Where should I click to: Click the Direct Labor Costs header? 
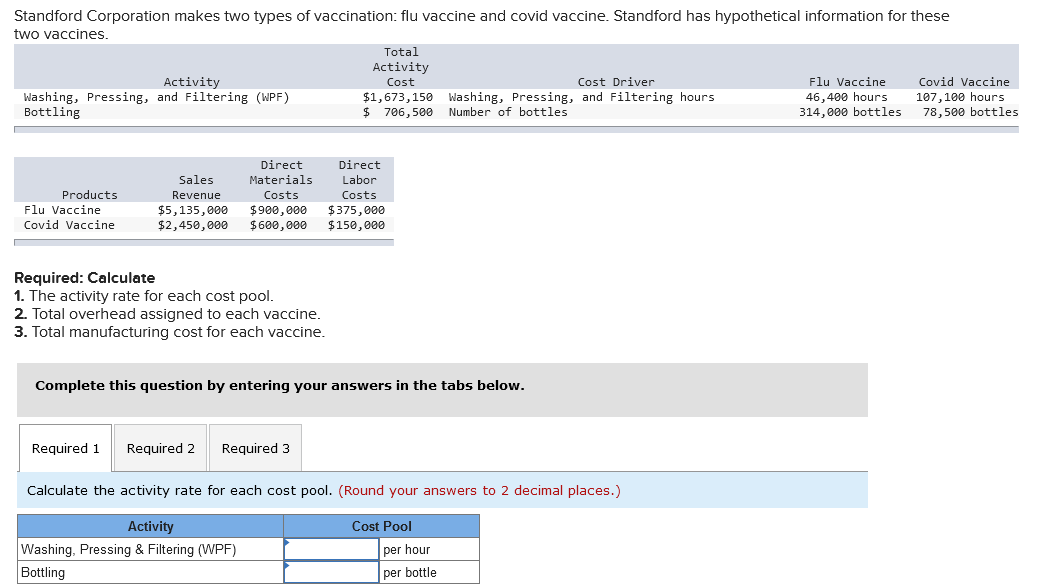[x=359, y=180]
